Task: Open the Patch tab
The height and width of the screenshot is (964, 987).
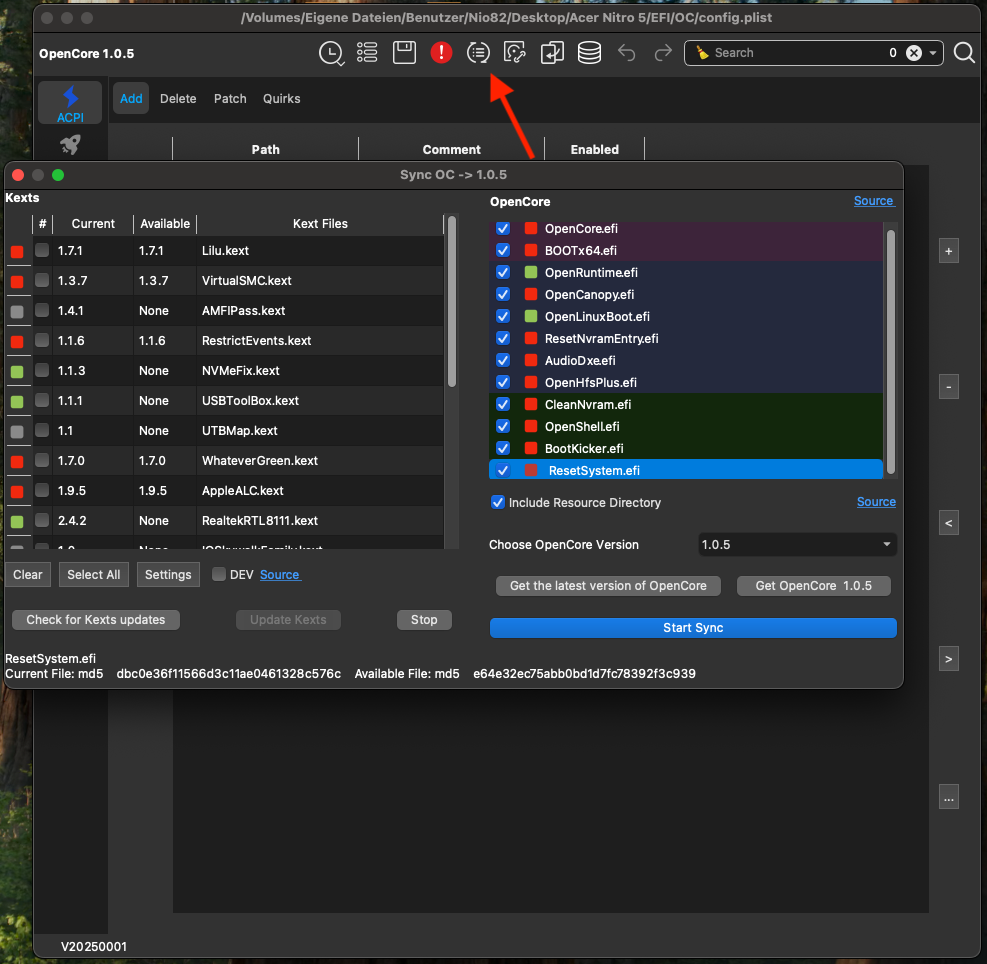Action: pos(230,99)
